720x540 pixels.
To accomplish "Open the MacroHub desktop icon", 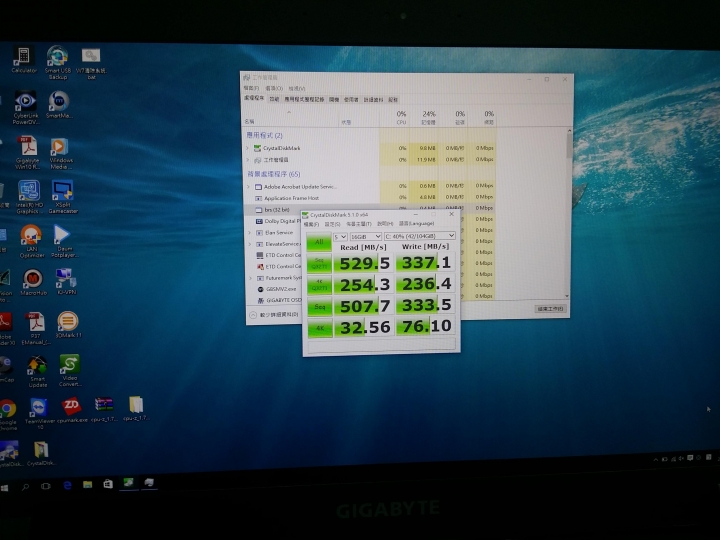I will [x=33, y=282].
